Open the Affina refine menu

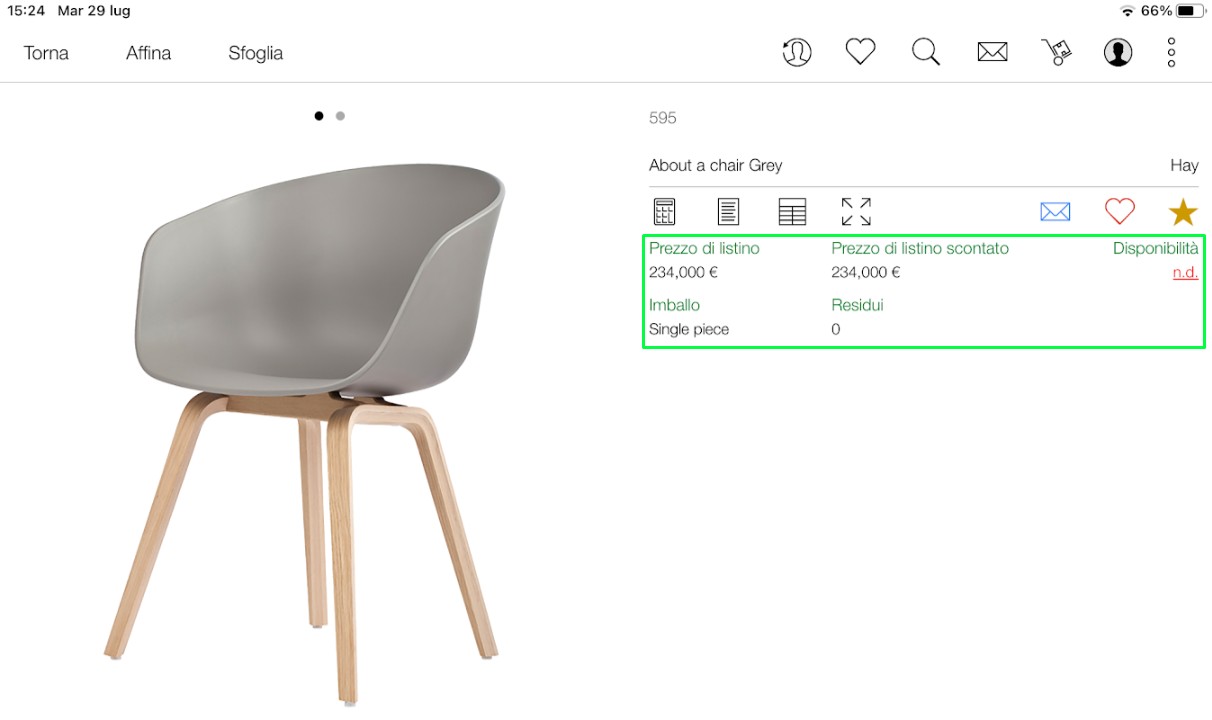click(148, 53)
